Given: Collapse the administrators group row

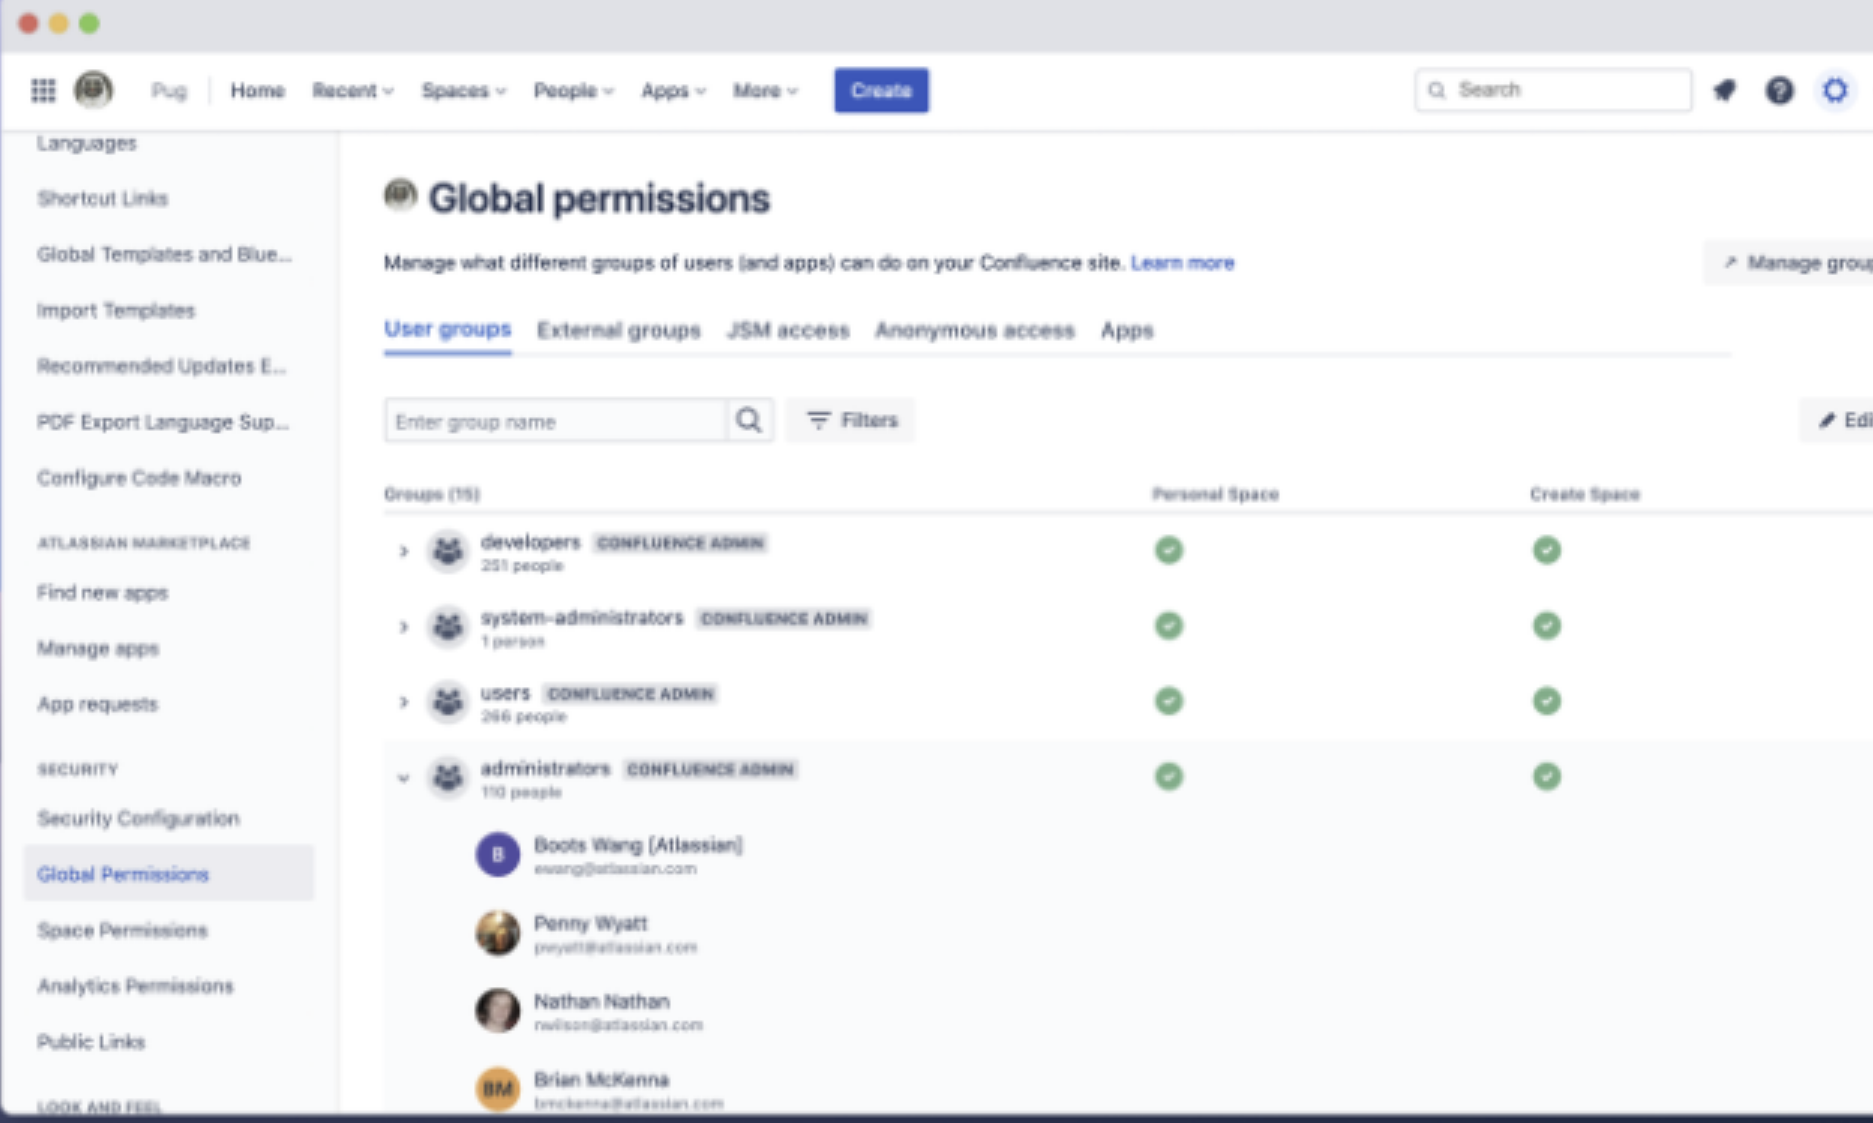Looking at the screenshot, I should pos(403,778).
